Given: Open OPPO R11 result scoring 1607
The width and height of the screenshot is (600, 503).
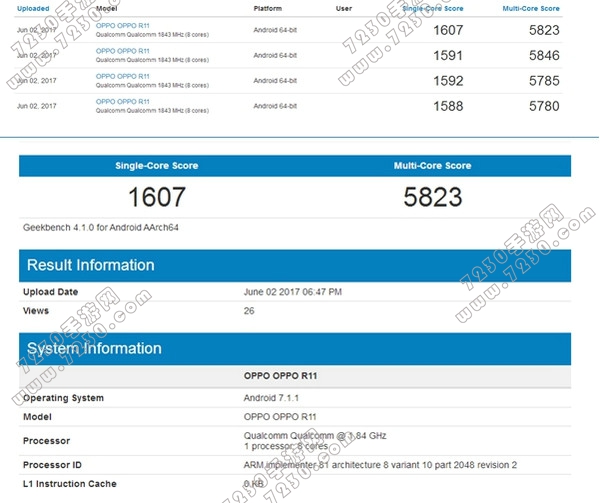Looking at the screenshot, I should pyautogui.click(x=122, y=26).
